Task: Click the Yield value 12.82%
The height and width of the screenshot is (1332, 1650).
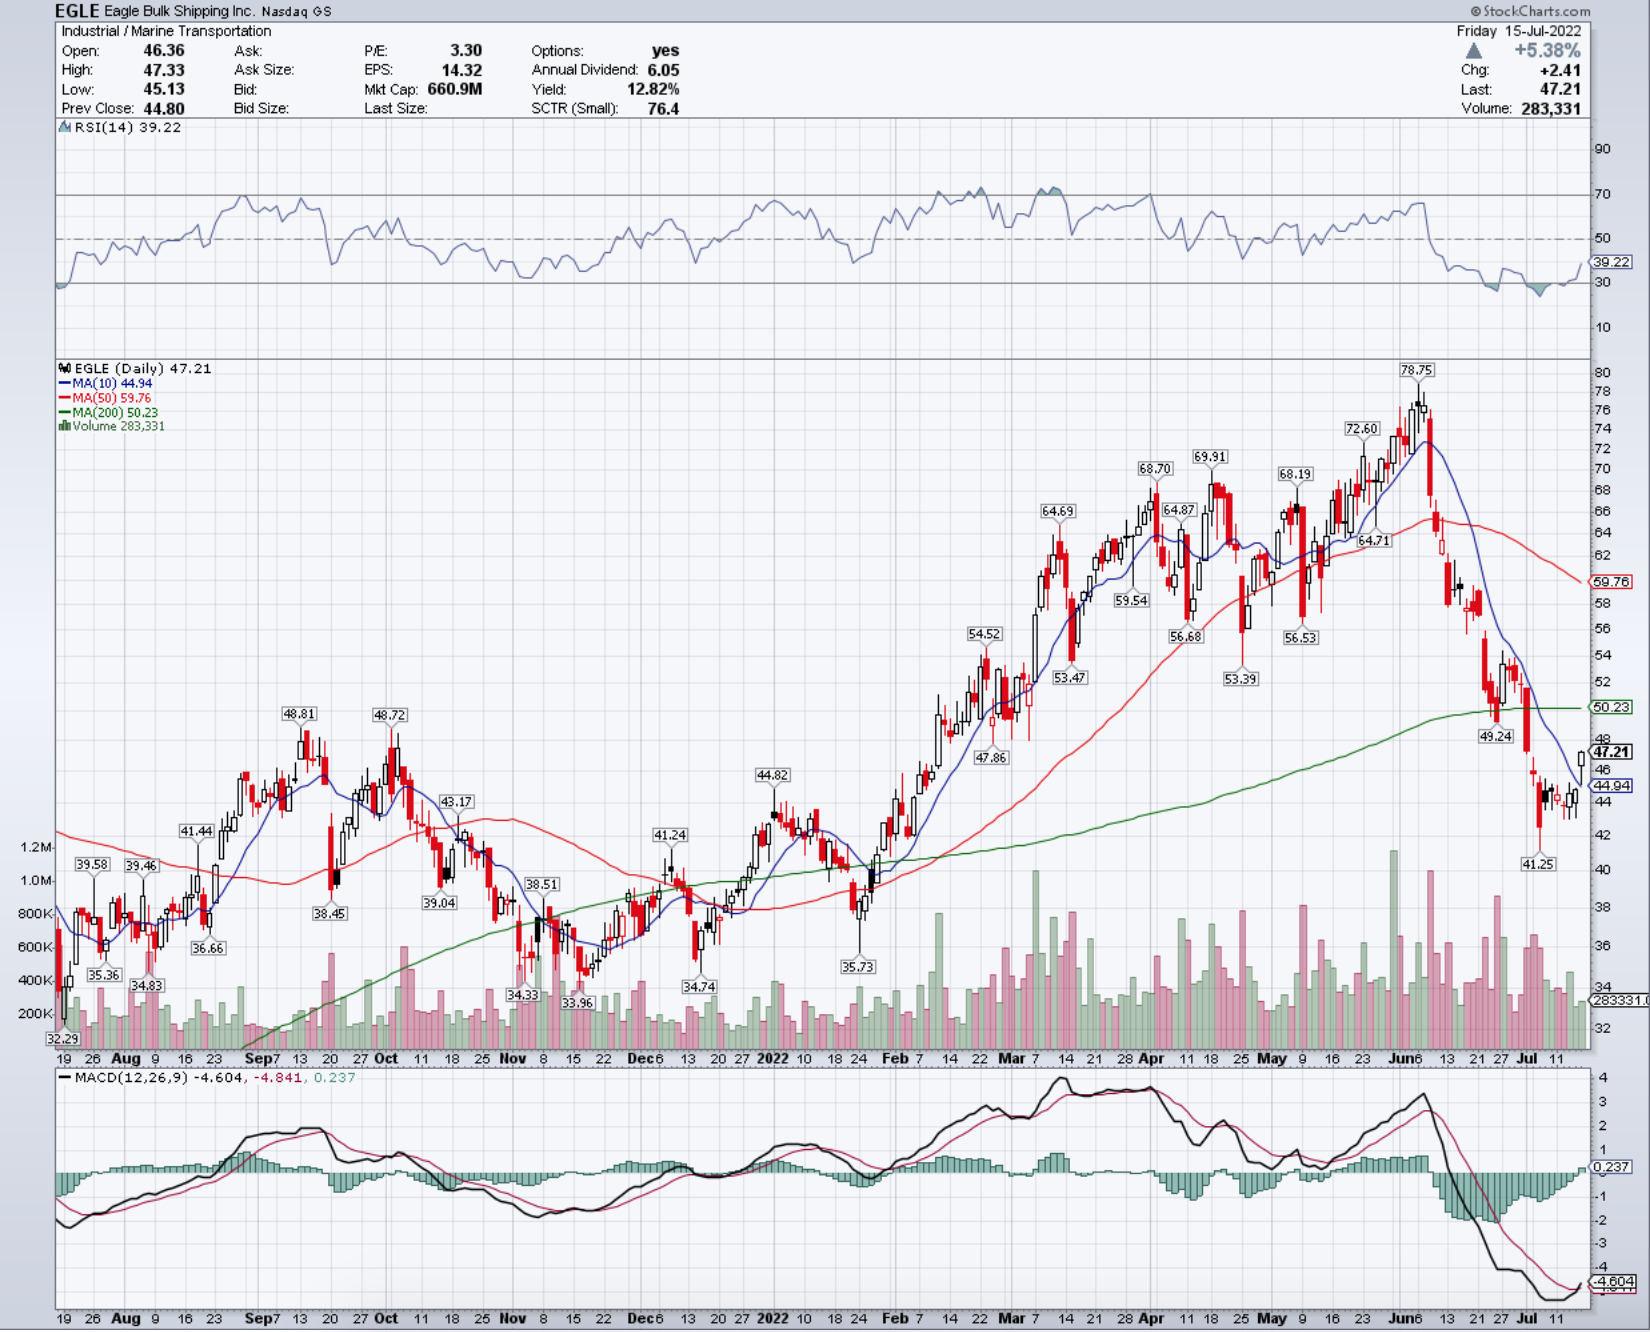Action: tap(653, 89)
